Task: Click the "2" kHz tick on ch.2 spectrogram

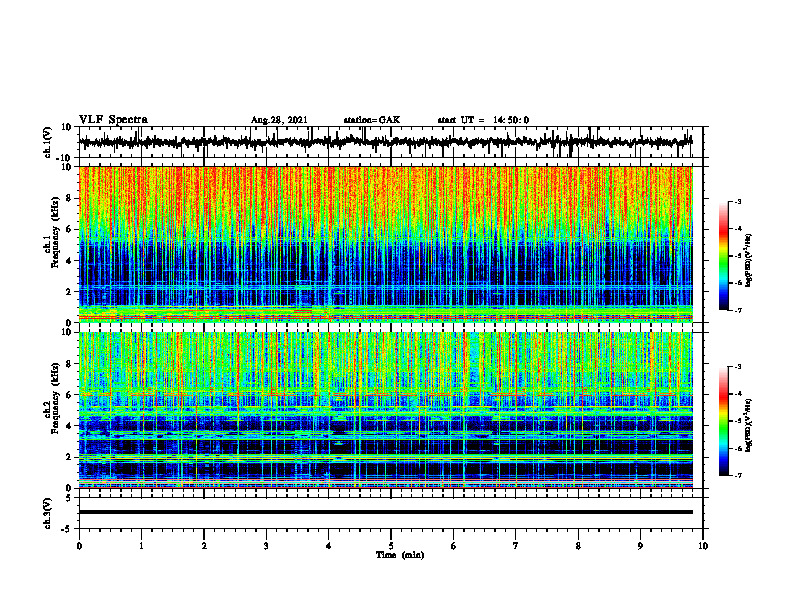Action: click(x=70, y=457)
